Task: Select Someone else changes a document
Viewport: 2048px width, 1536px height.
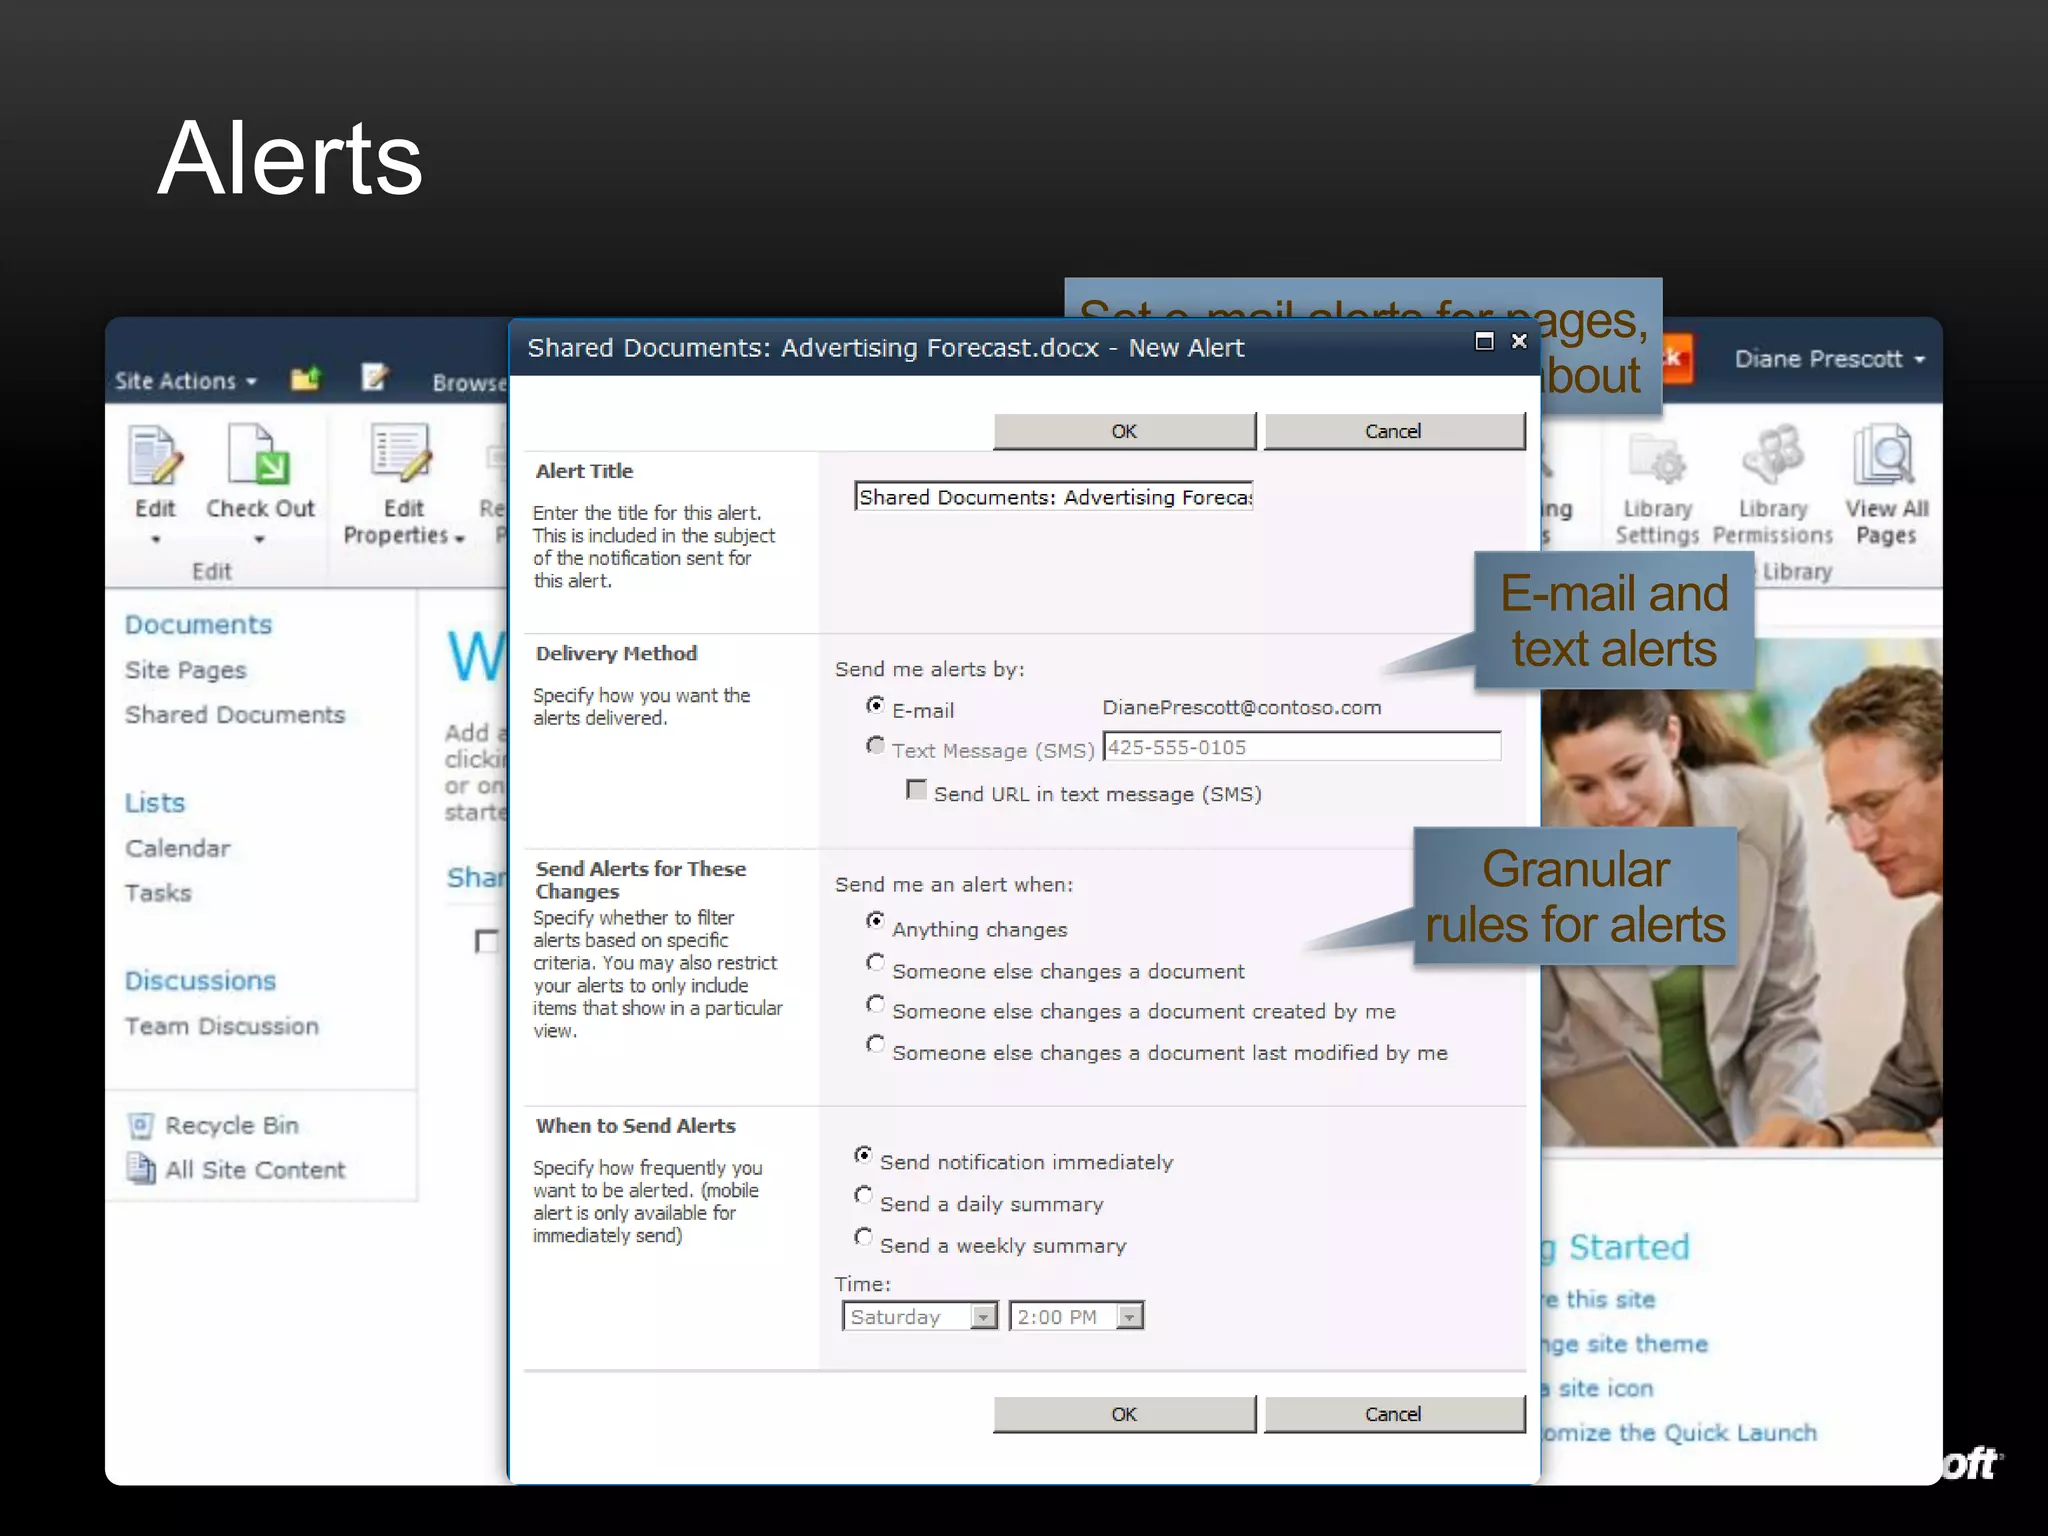Action: 875,962
